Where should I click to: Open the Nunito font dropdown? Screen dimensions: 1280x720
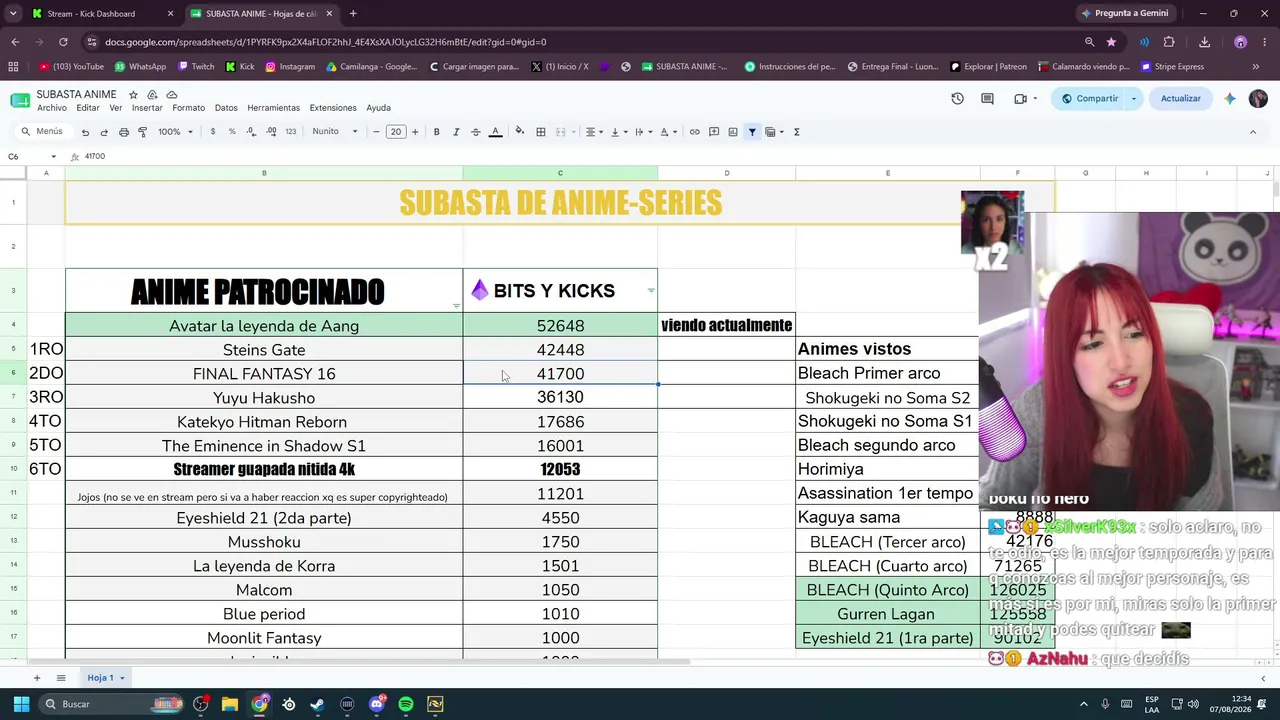point(335,132)
